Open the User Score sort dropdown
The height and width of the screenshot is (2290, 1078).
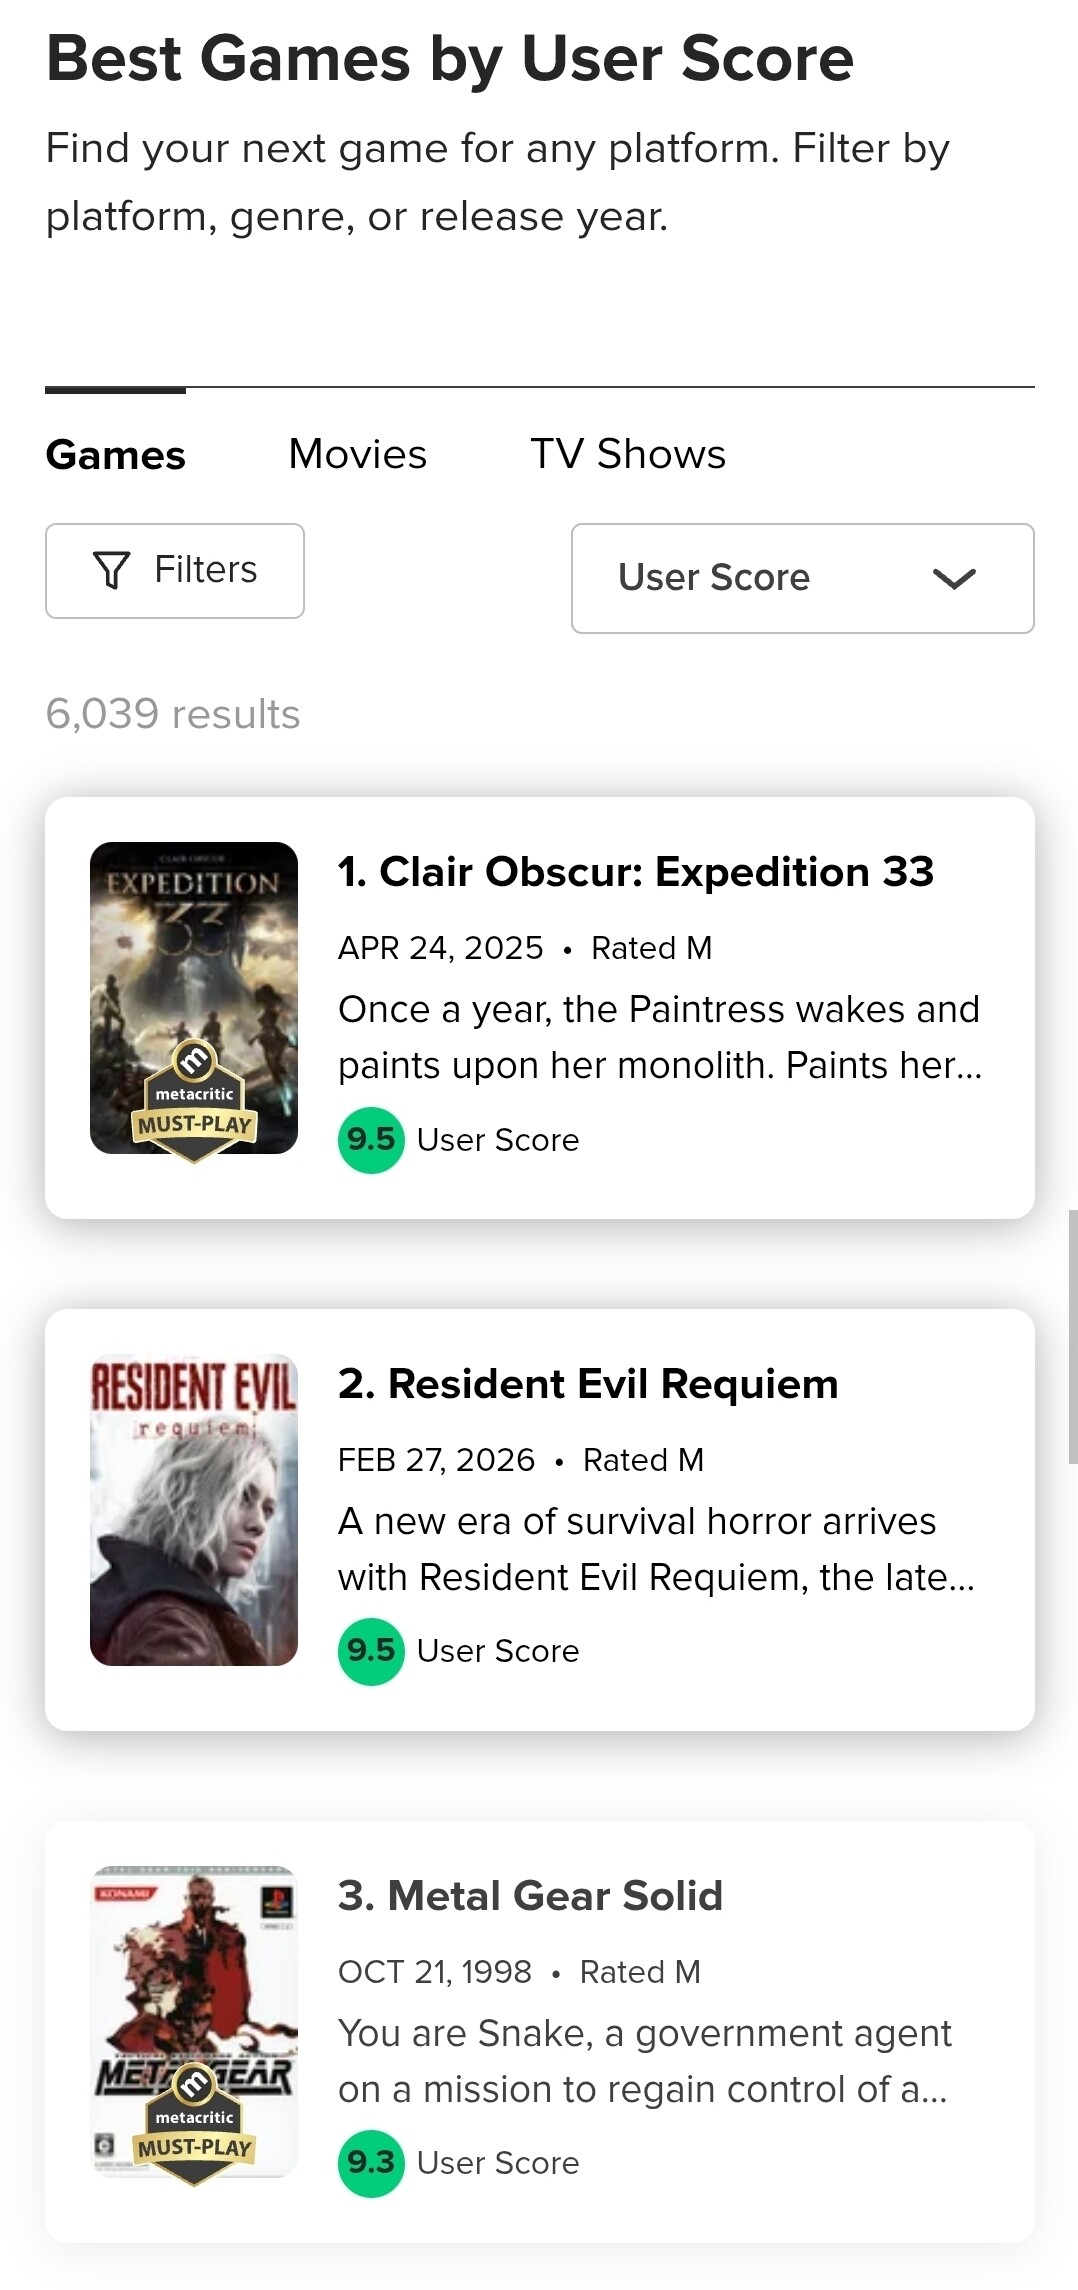tap(802, 578)
